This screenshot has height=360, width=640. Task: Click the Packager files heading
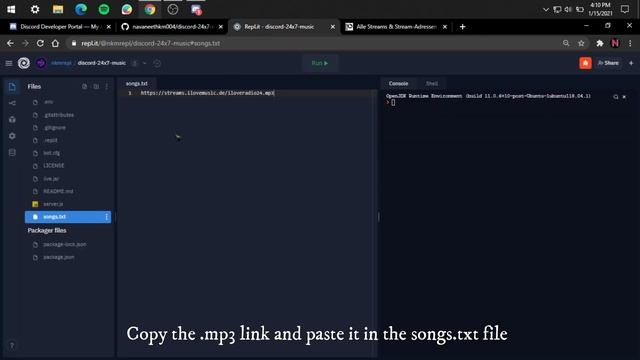(47, 231)
